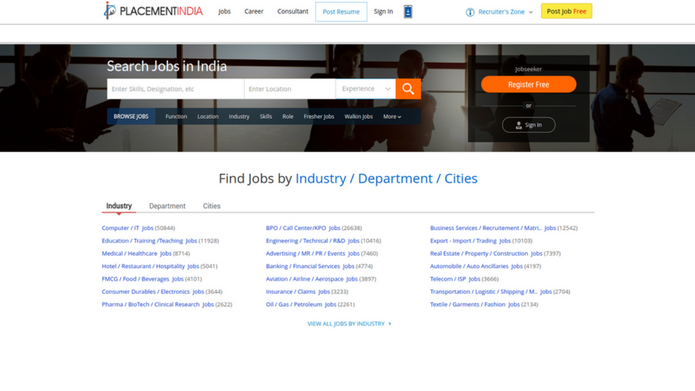Open Telecom / ISP Jobs

pos(455,279)
